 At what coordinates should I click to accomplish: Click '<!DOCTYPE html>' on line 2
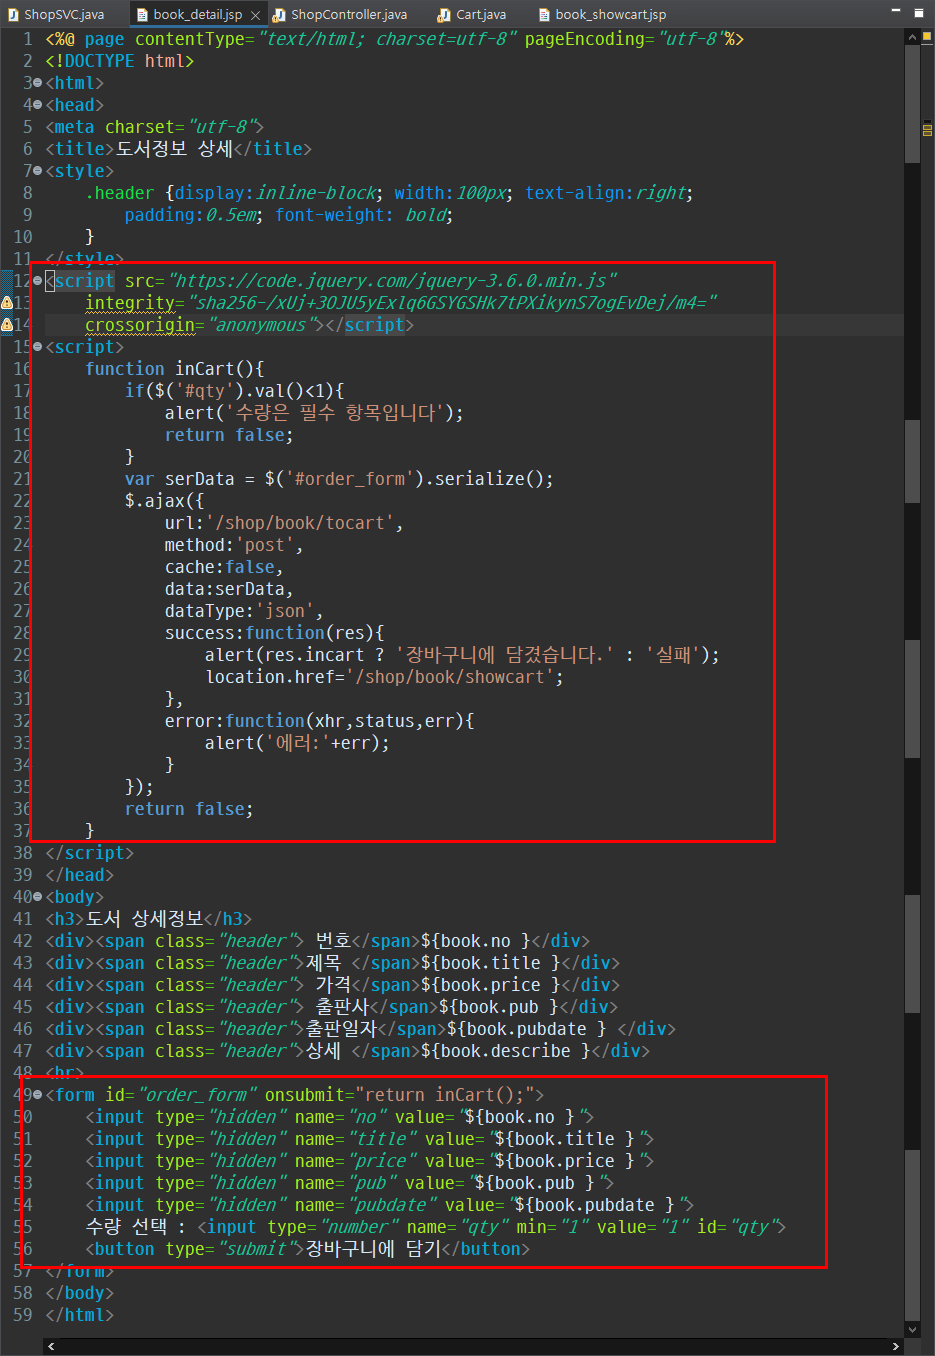tap(120, 61)
